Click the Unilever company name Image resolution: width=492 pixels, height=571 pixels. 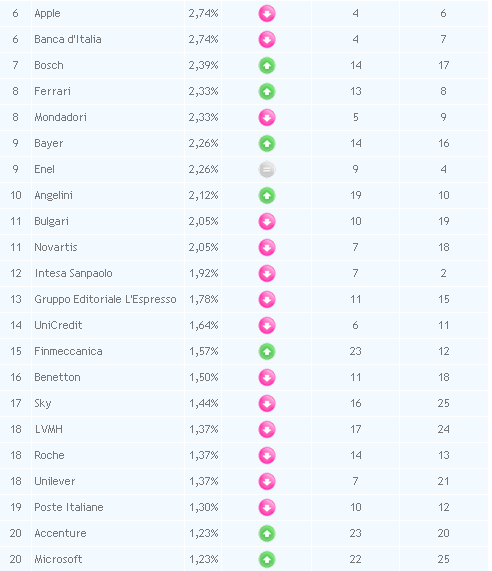(x=55, y=481)
